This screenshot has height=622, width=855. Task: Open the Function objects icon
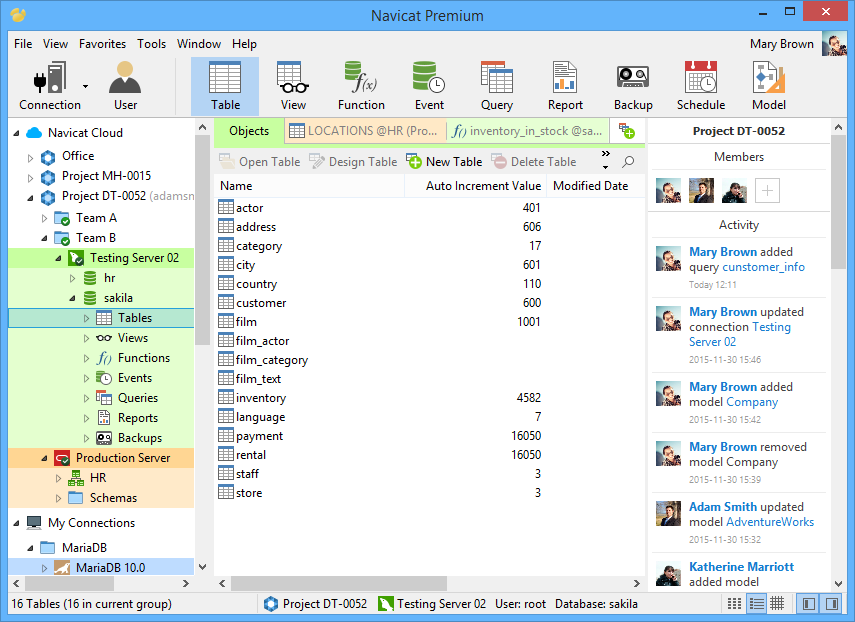coord(361,86)
